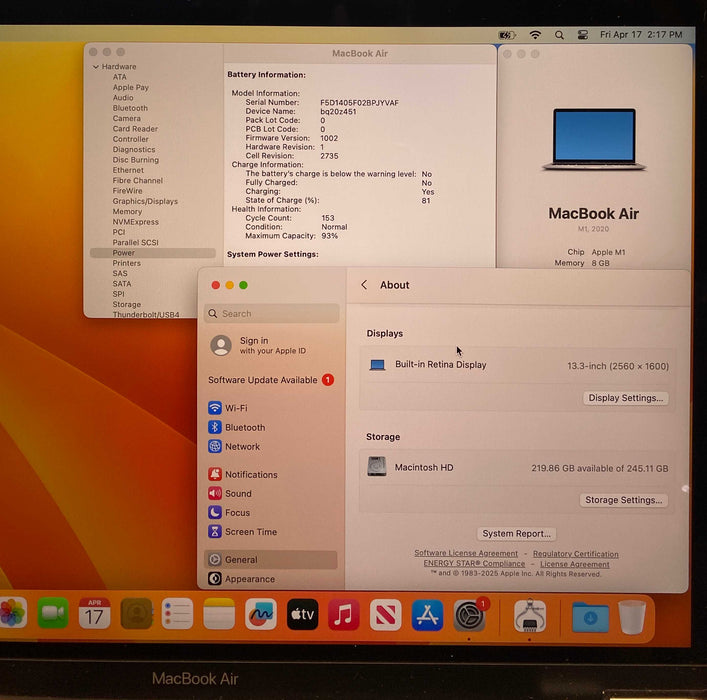This screenshot has height=700, width=707.
Task: Open Spotlight search in menu bar
Action: (x=559, y=35)
